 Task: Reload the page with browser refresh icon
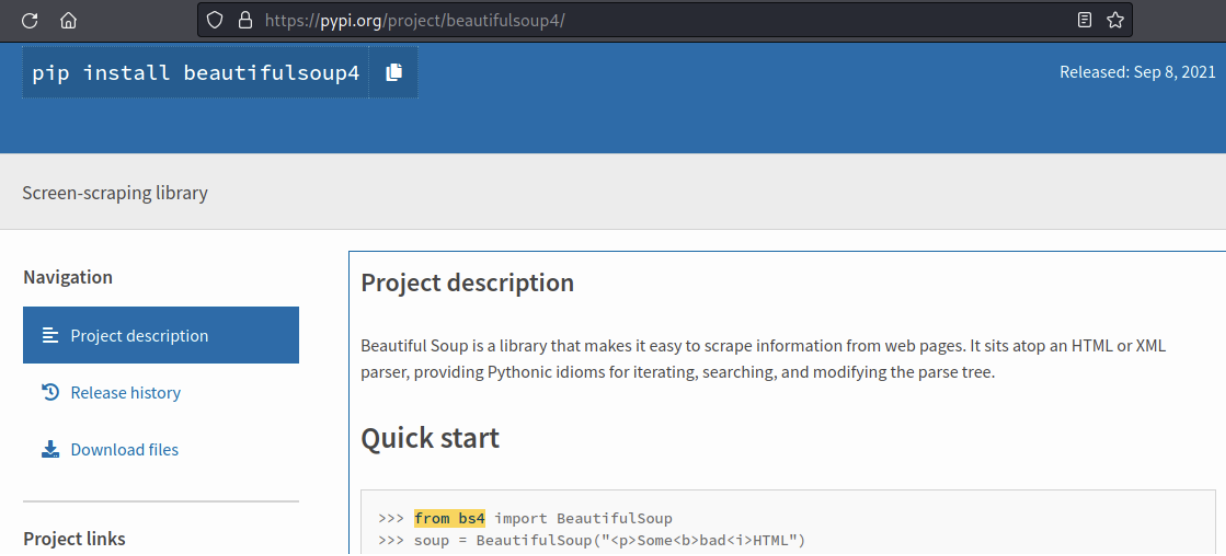[x=29, y=20]
